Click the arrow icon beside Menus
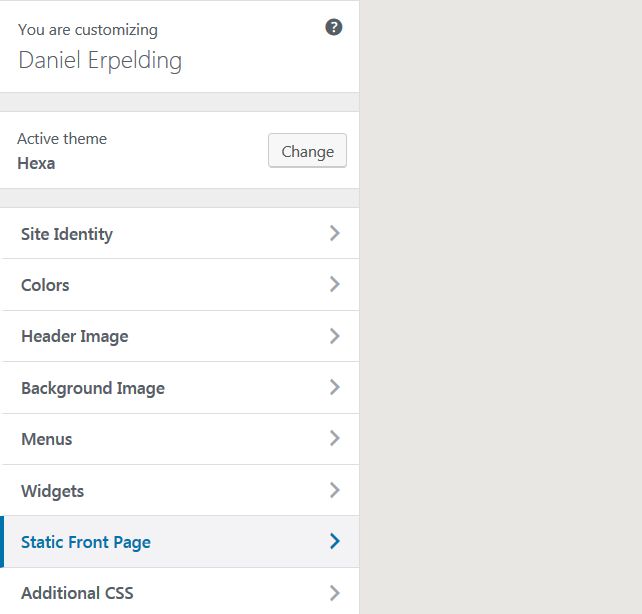This screenshot has height=614, width=642. (x=335, y=438)
